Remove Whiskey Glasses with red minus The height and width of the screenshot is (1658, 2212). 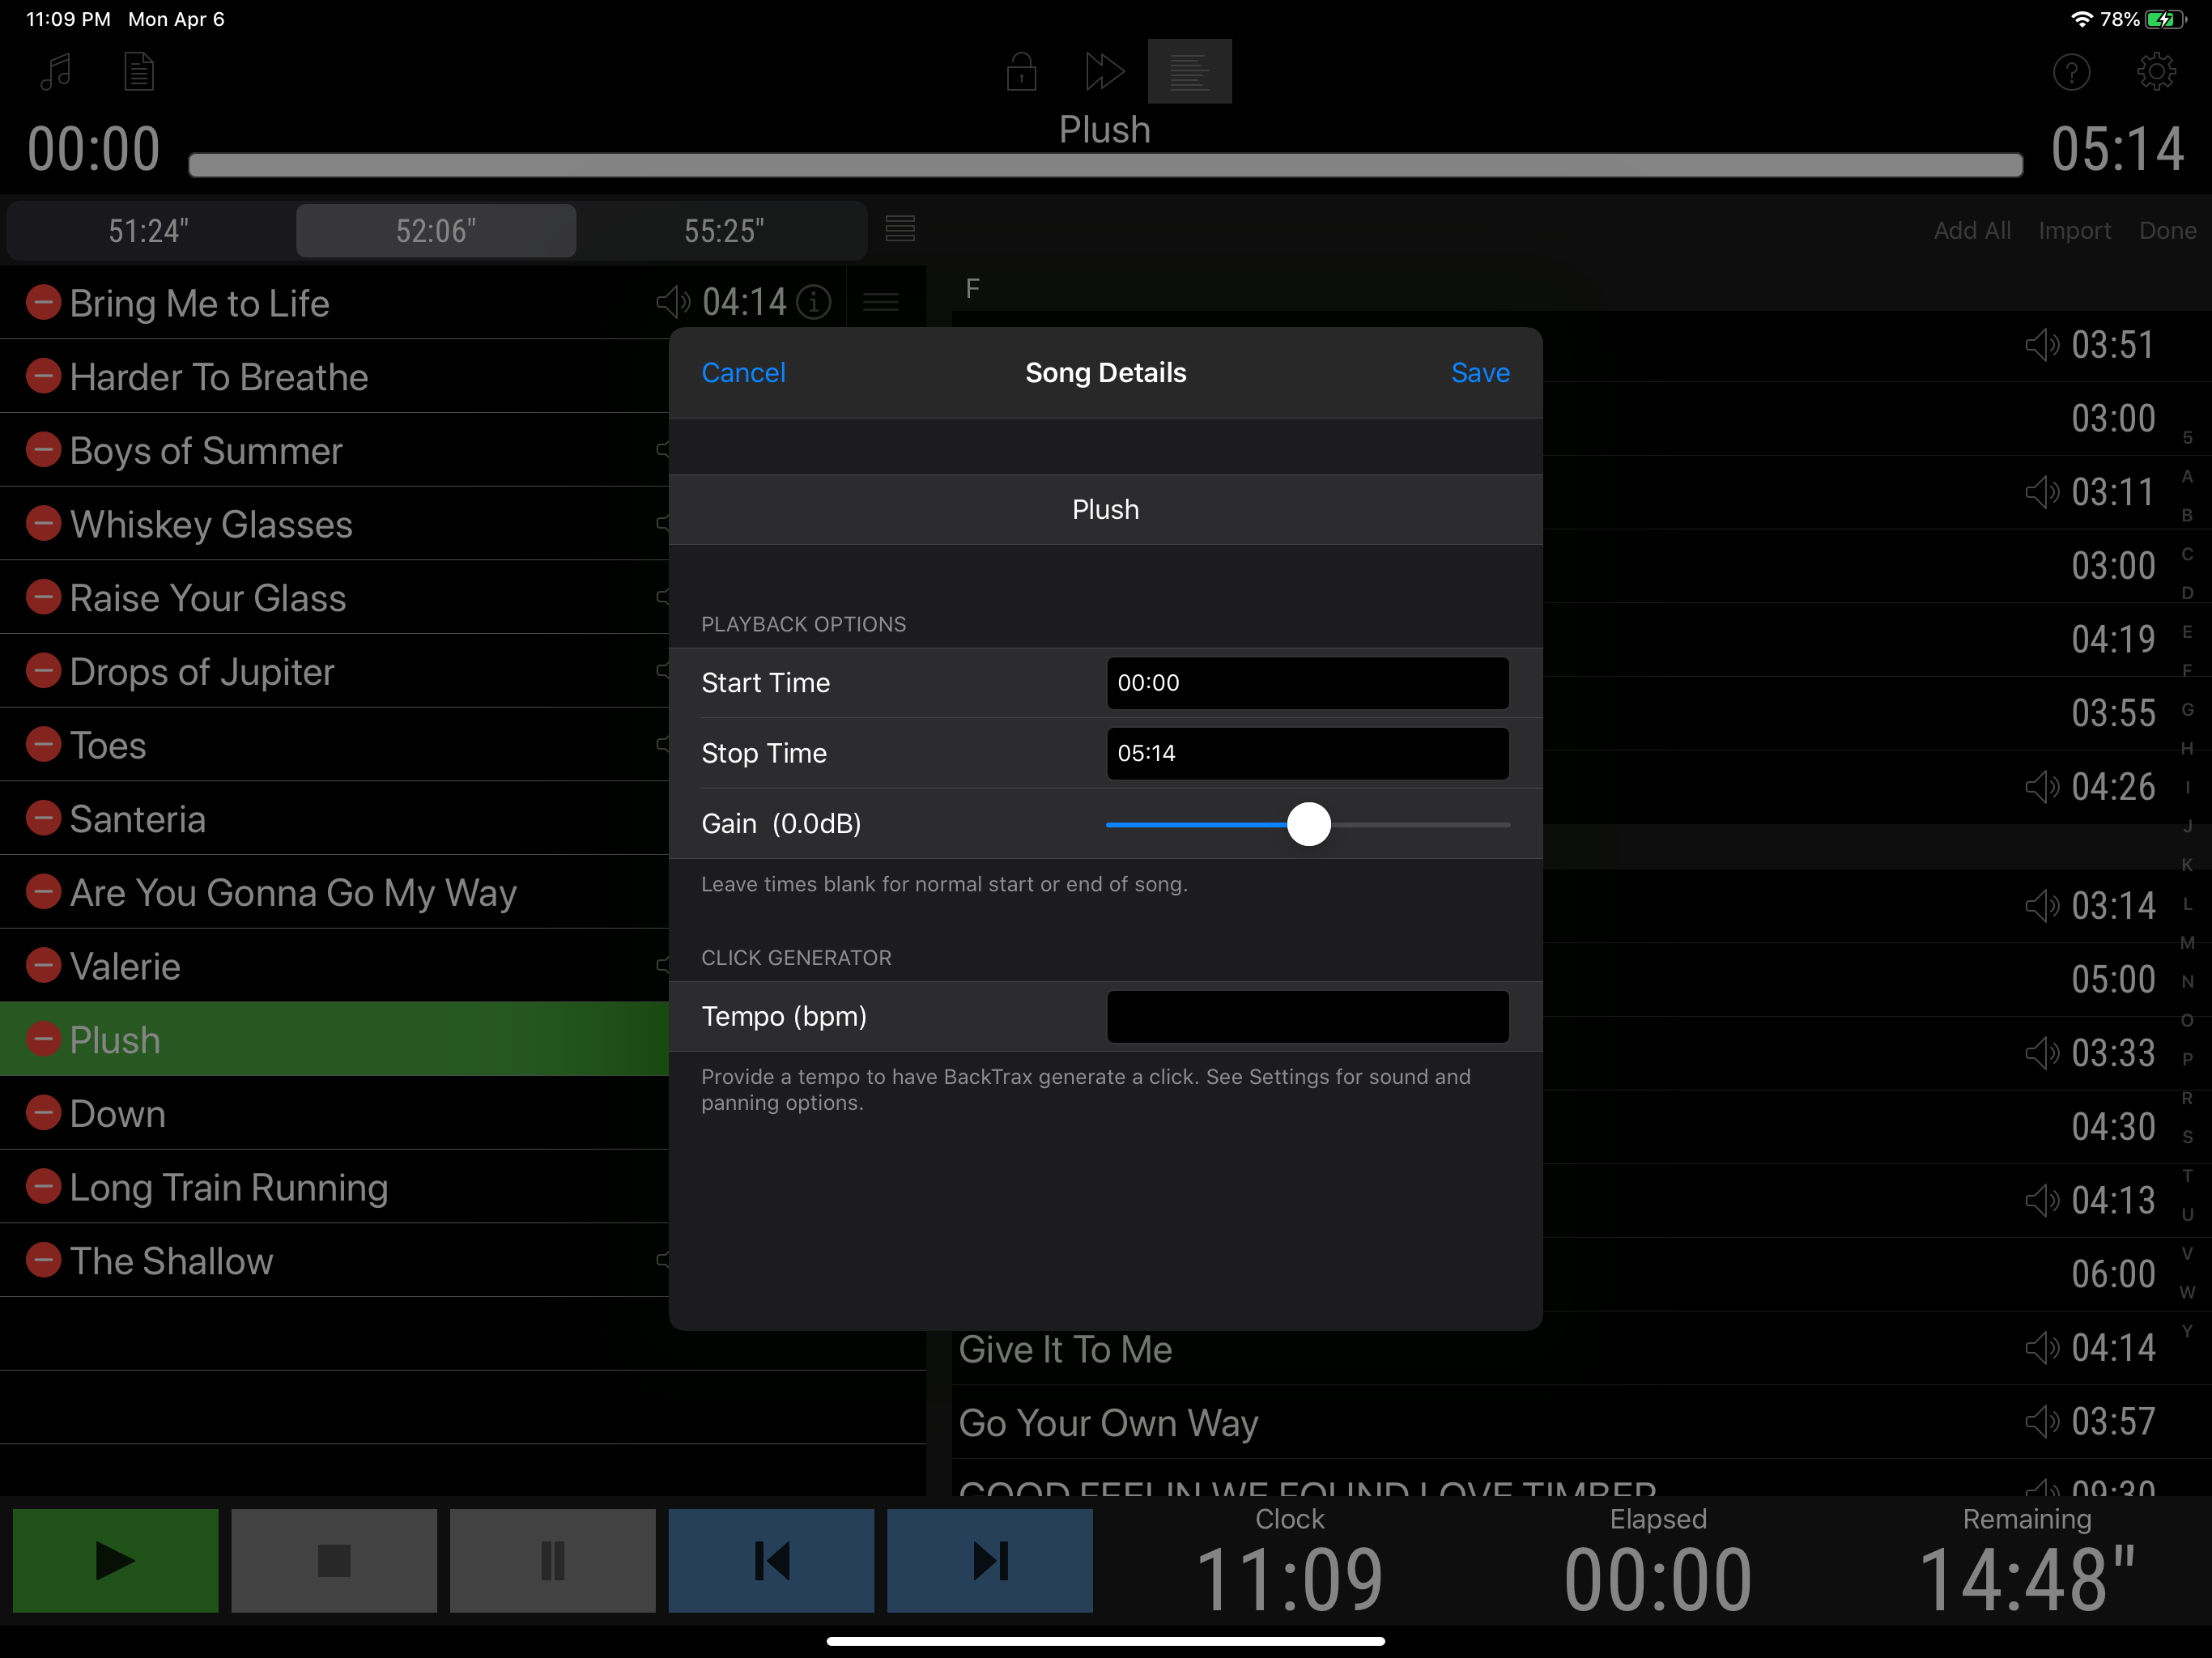43,523
